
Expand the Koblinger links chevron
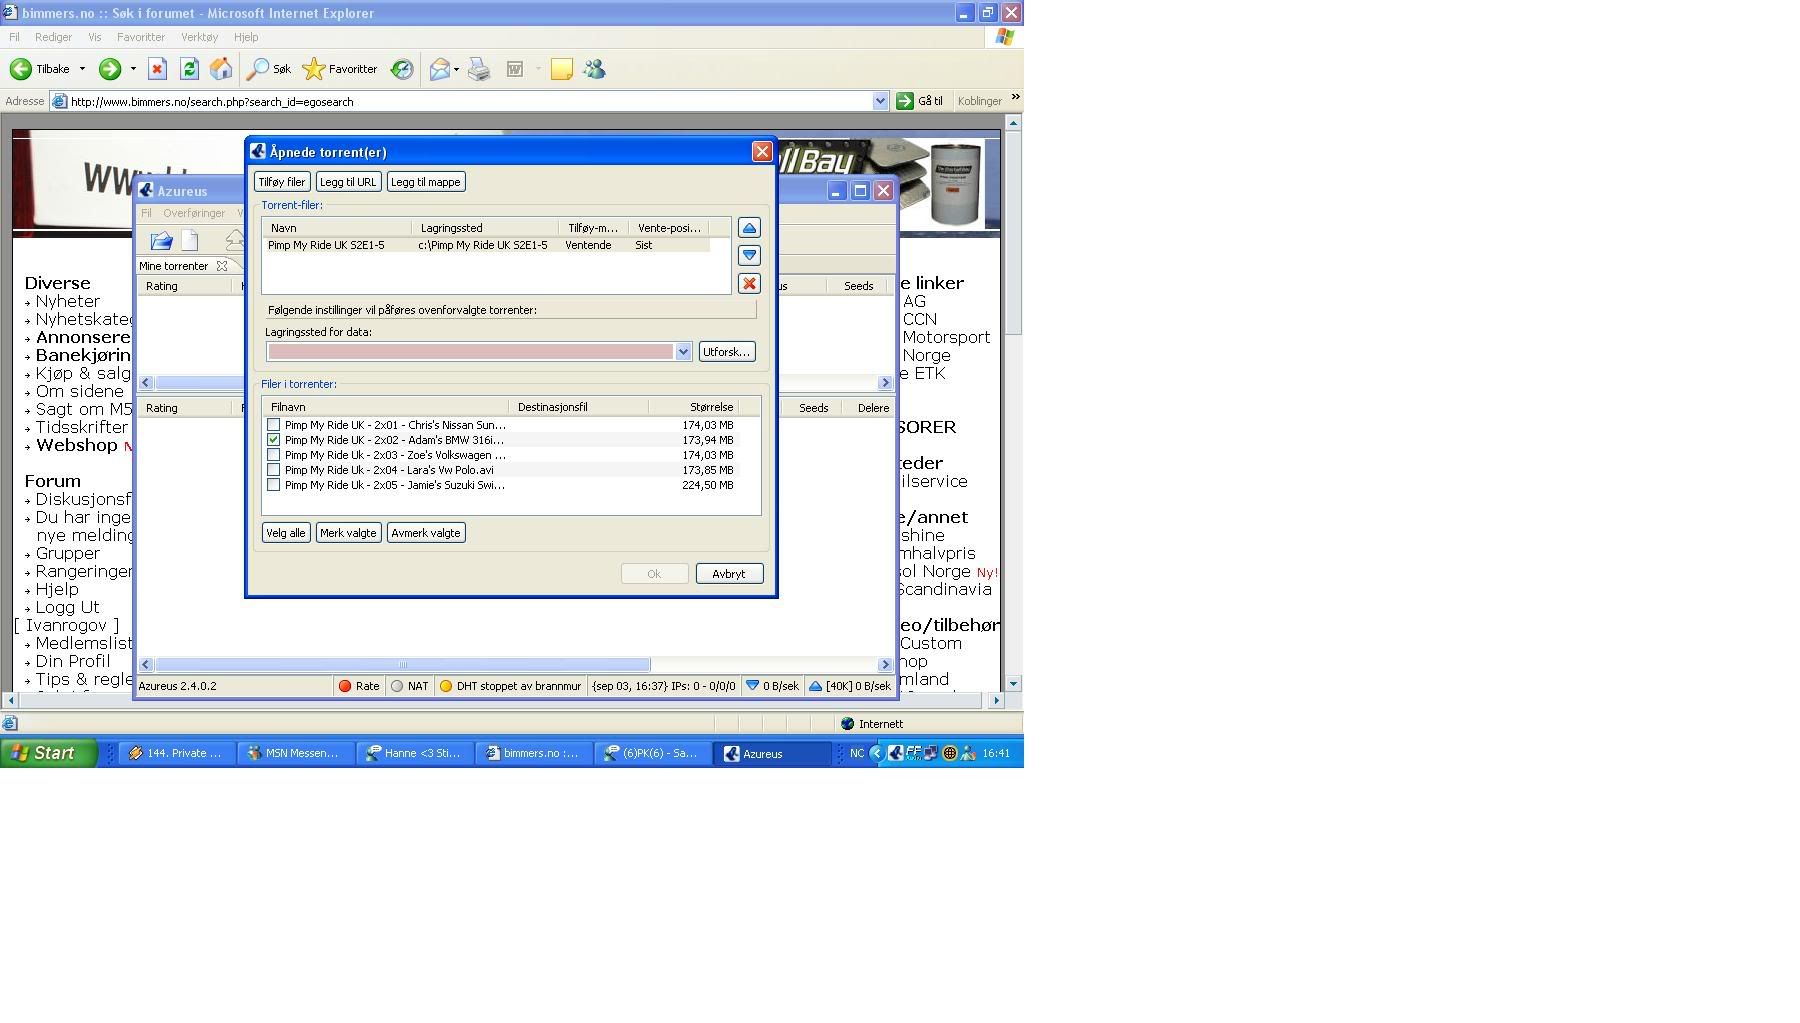1015,97
